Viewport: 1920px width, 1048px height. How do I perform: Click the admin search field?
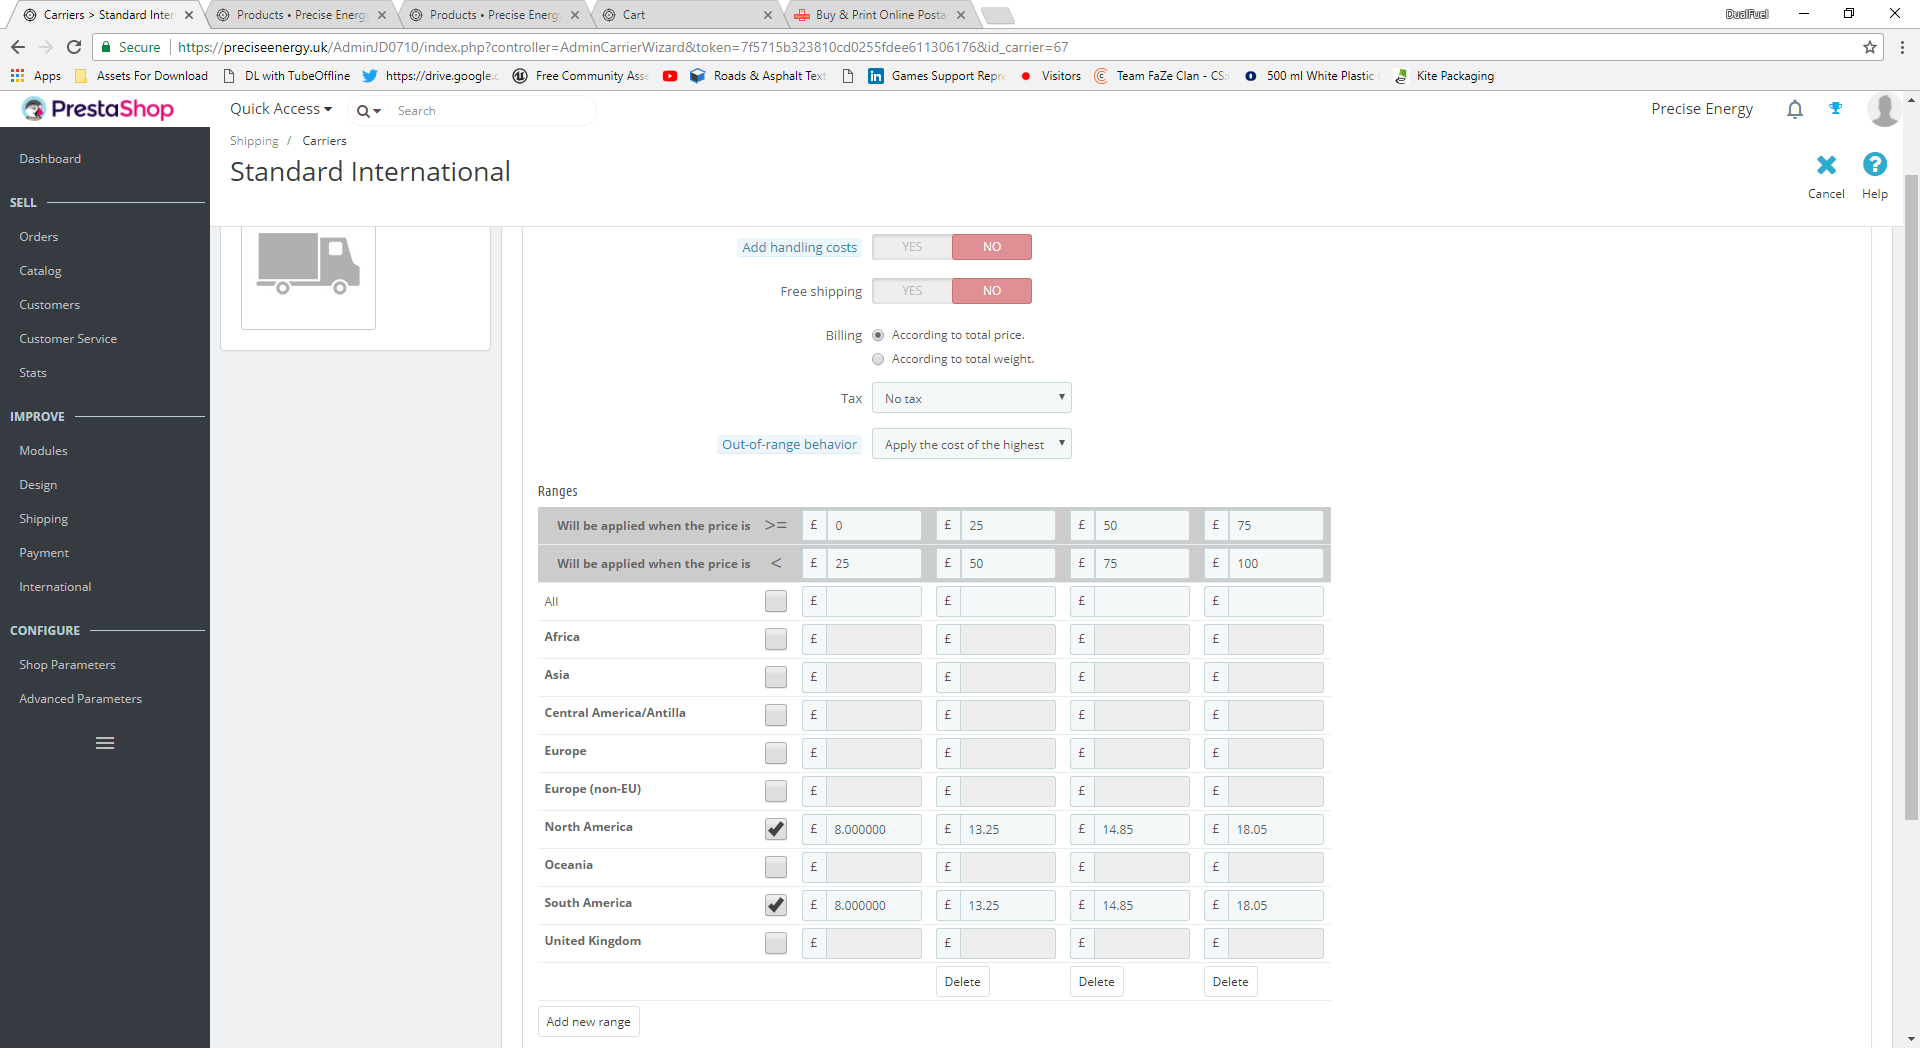tap(490, 111)
